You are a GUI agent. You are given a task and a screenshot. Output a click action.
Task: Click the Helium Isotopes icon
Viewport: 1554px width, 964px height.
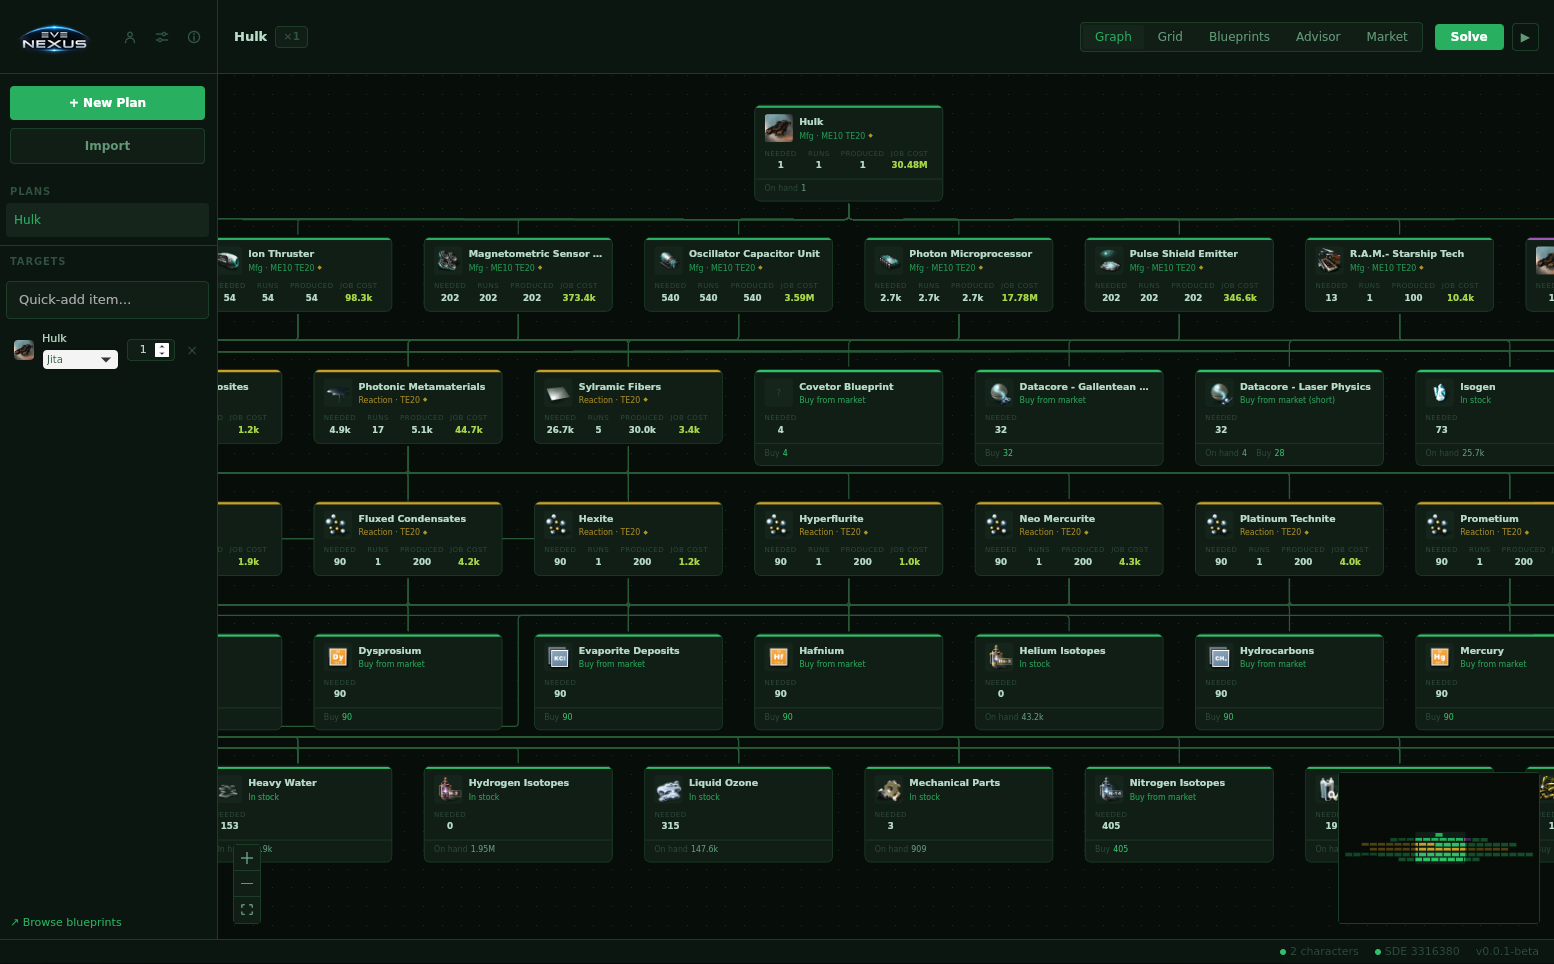pos(999,656)
